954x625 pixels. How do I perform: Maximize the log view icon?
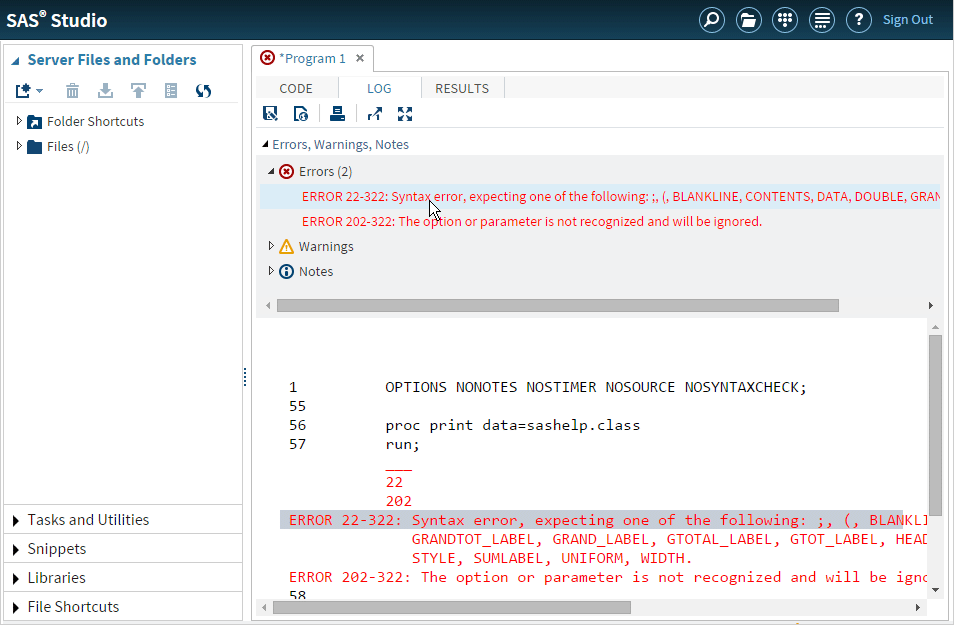coord(405,114)
